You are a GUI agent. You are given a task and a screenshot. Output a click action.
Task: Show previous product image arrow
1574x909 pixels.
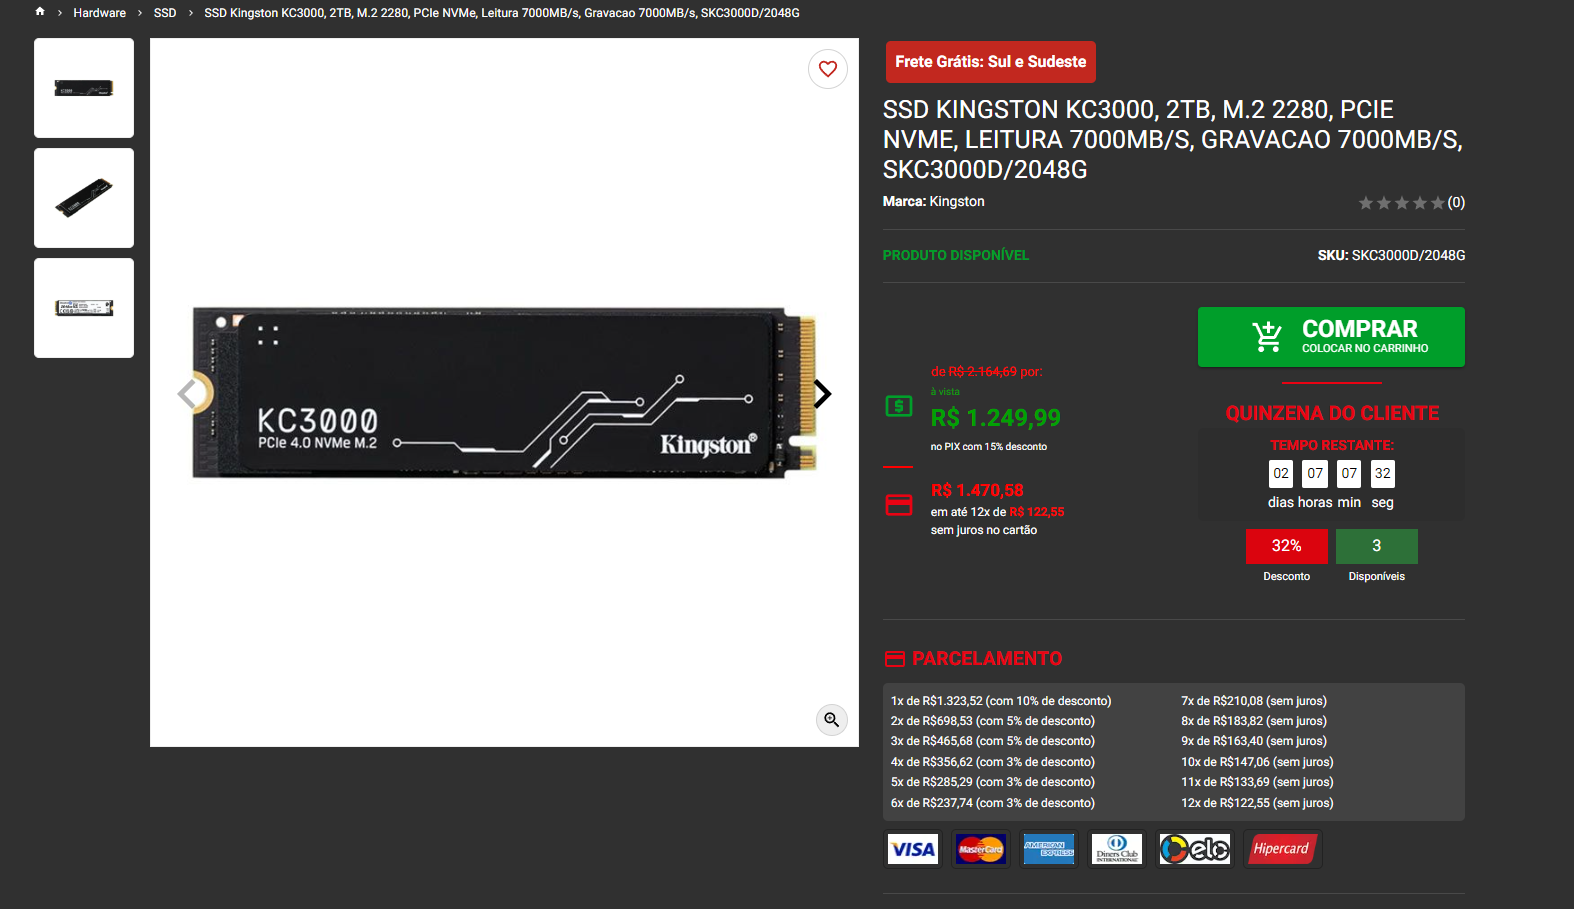[187, 394]
